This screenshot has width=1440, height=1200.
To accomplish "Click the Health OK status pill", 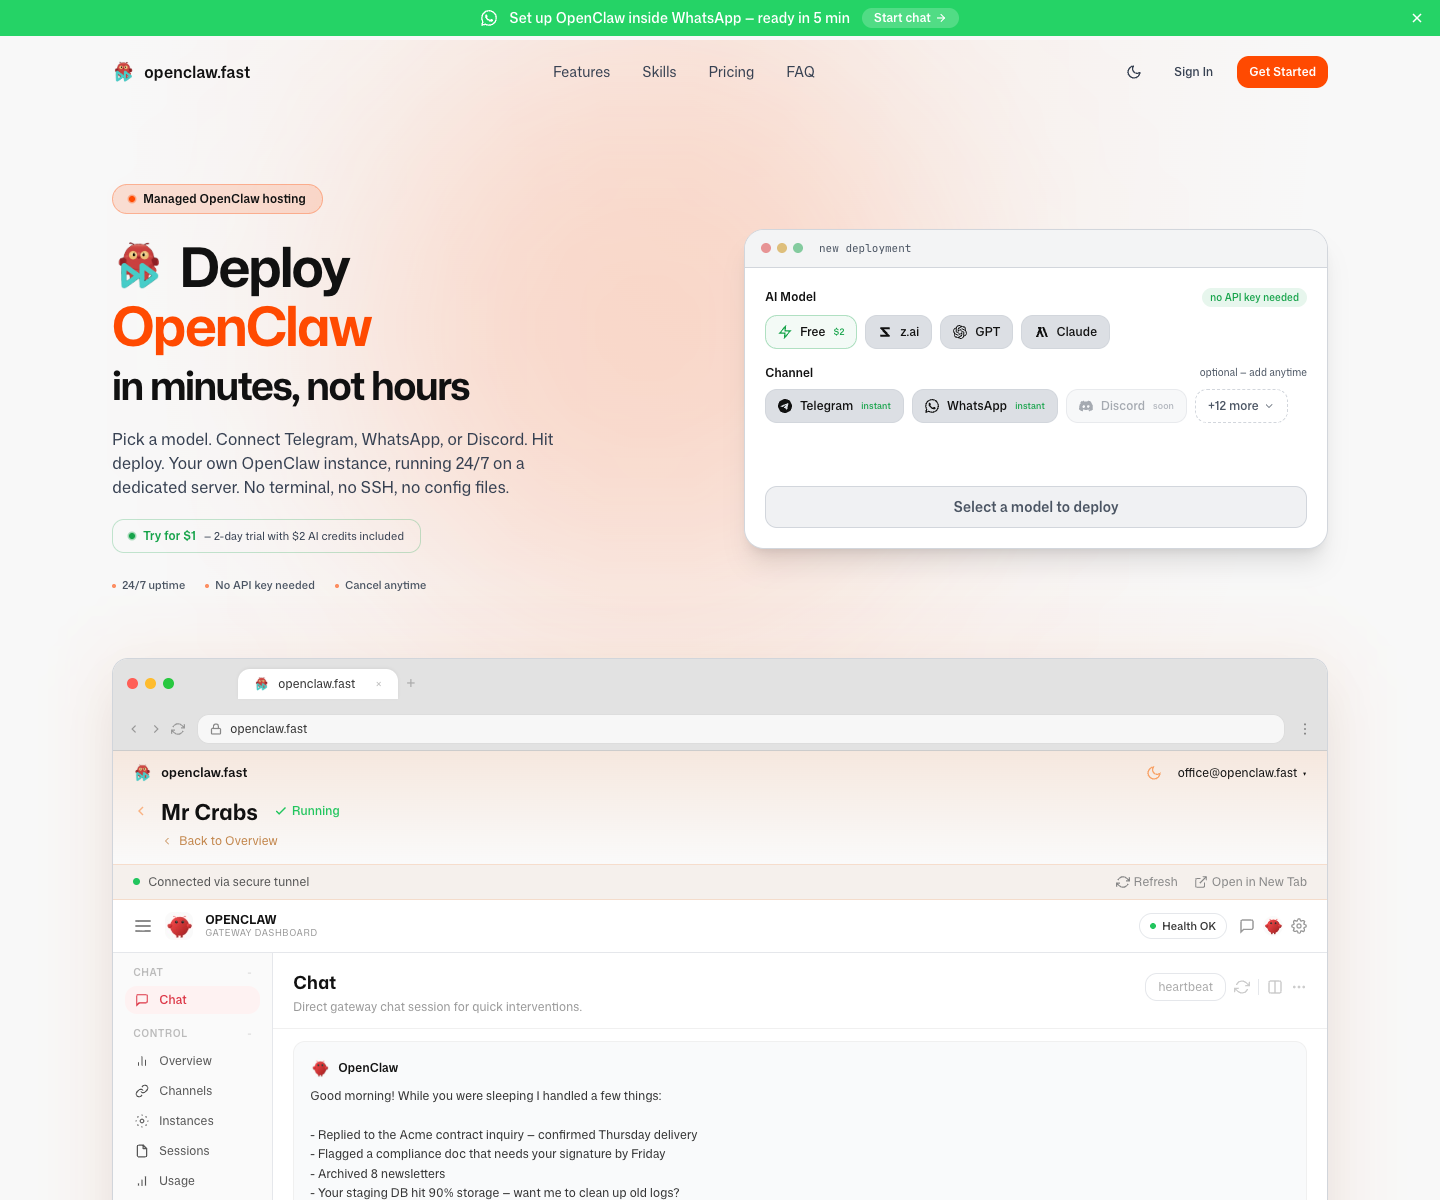I will click(1183, 926).
